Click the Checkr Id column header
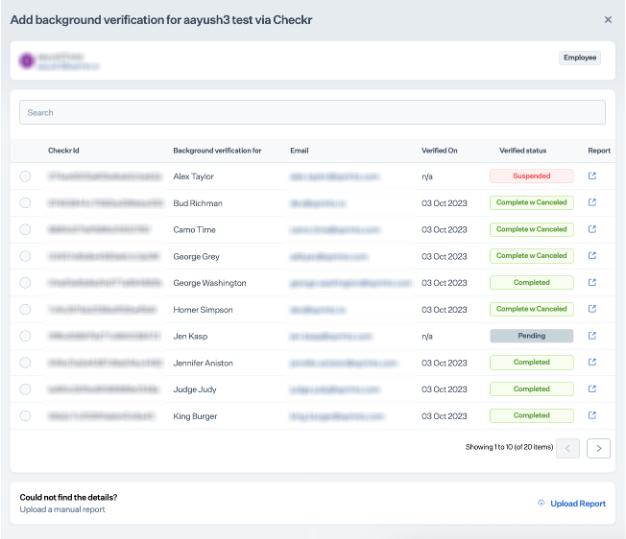 64,151
